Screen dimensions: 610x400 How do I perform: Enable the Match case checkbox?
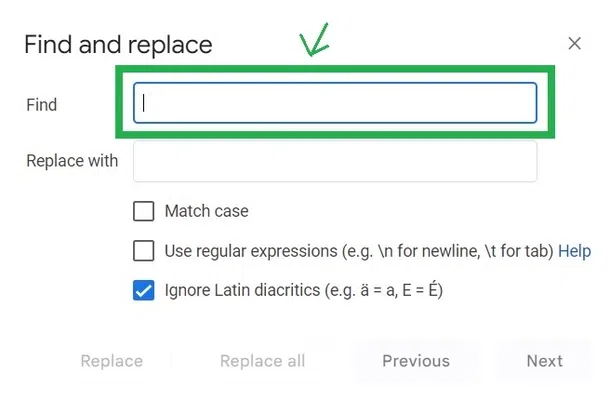[144, 211]
